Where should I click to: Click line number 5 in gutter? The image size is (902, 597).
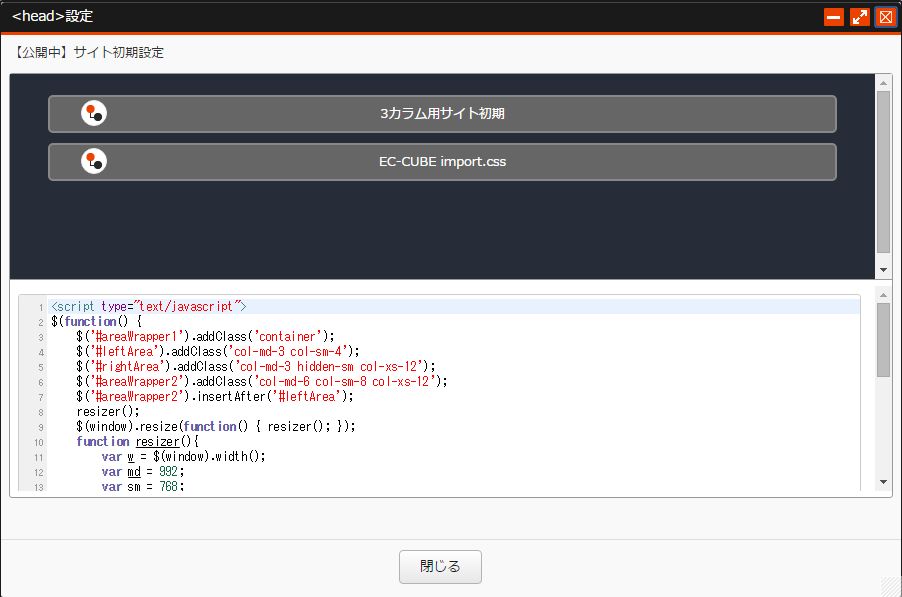click(41, 368)
